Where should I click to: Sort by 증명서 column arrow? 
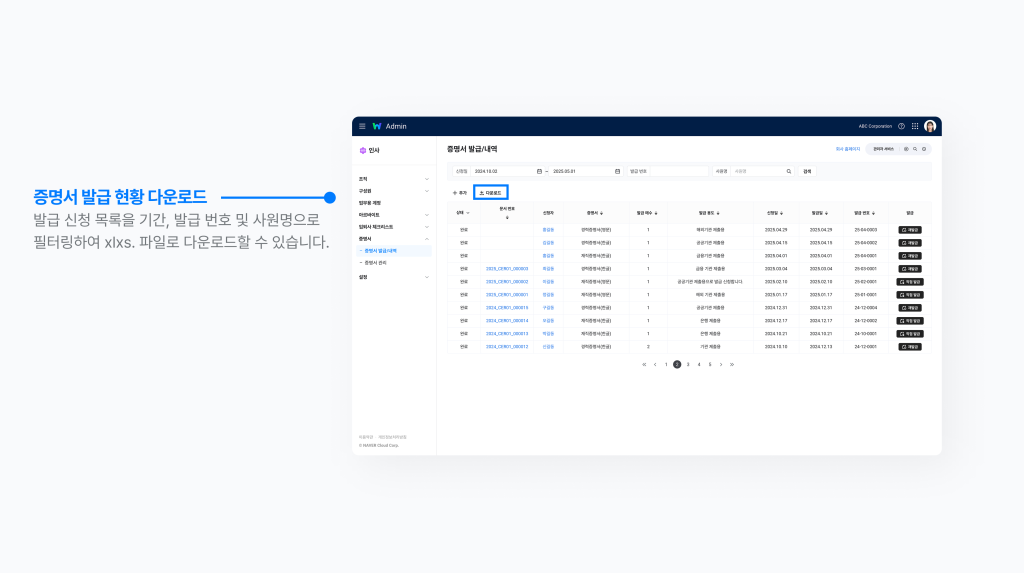[601, 213]
